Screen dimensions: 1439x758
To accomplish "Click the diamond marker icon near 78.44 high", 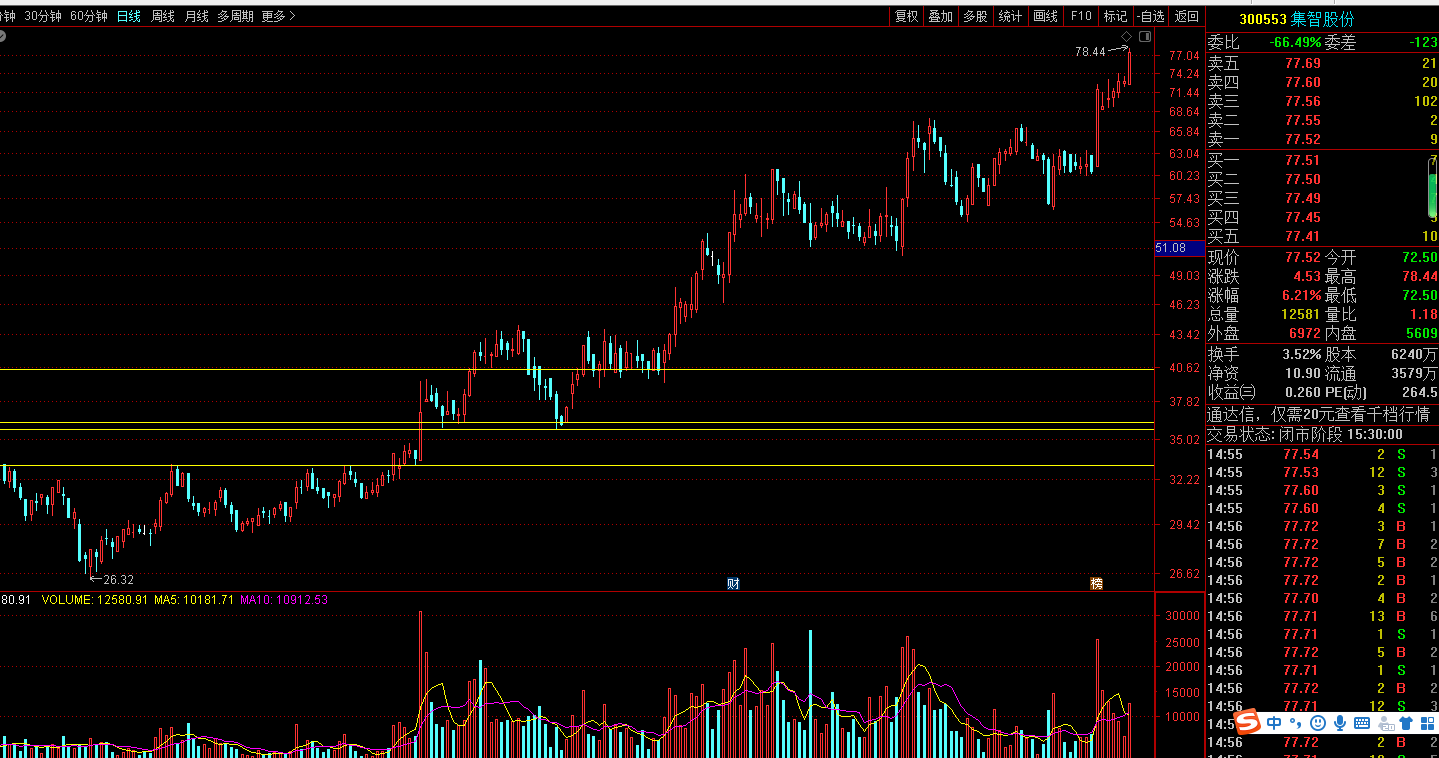I will (1125, 37).
